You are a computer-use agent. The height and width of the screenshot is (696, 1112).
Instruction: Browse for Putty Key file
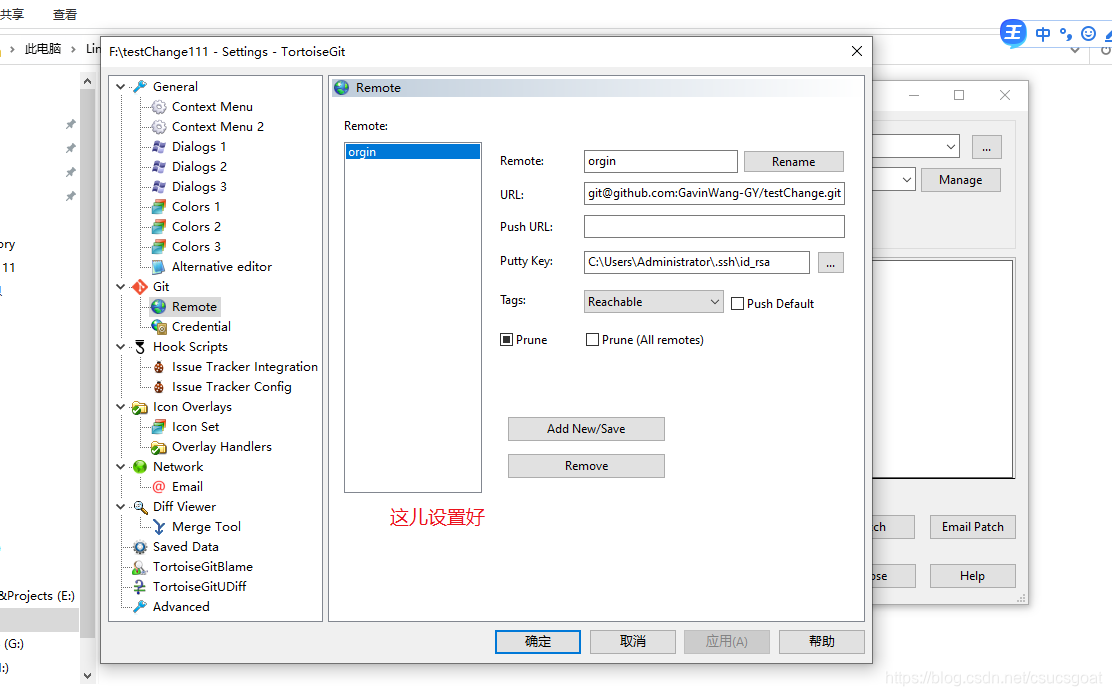830,263
